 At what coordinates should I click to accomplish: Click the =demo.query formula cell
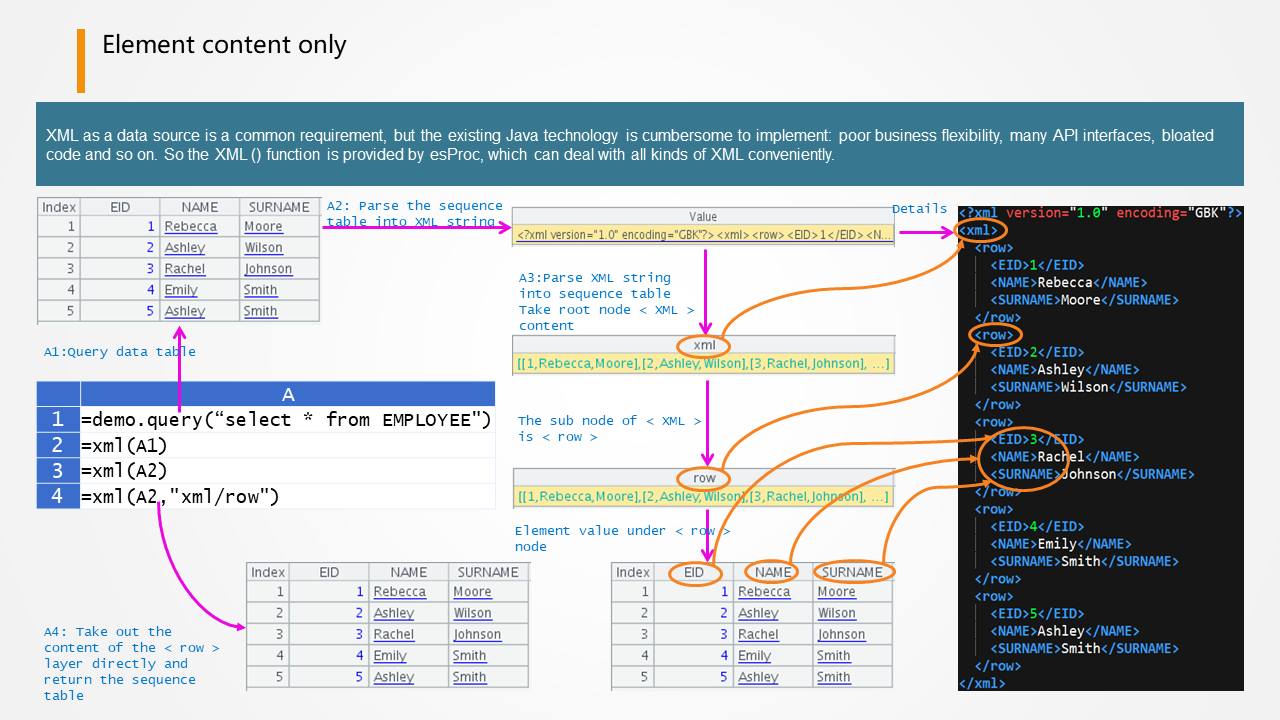287,419
